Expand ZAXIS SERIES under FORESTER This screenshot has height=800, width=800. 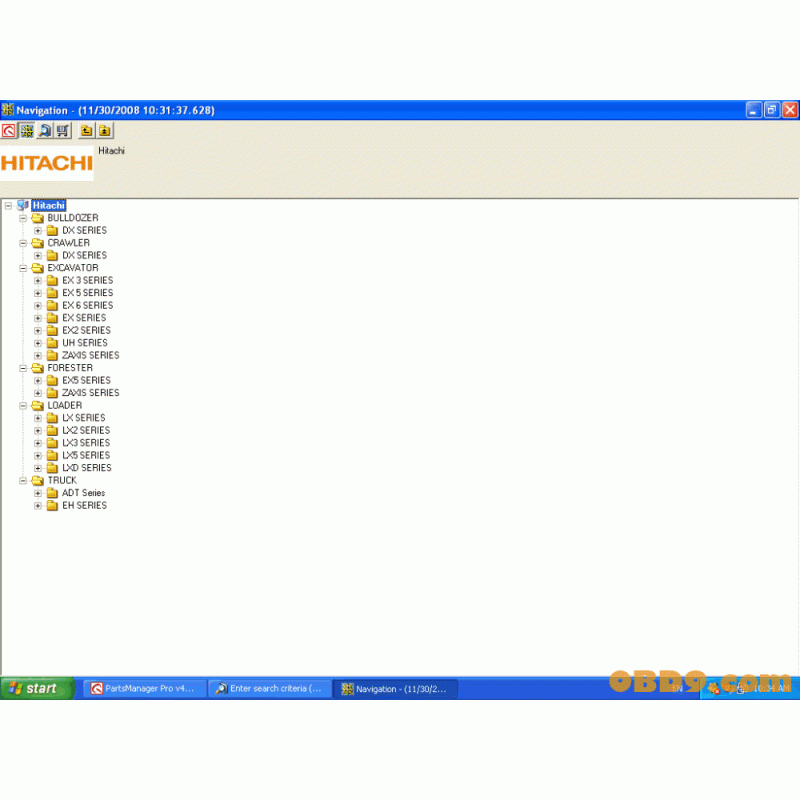38,393
